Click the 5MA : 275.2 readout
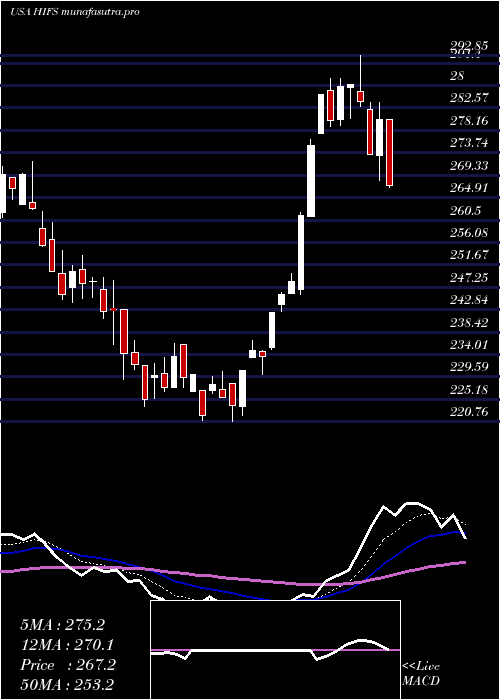This screenshot has width=500, height=700. tap(62, 625)
